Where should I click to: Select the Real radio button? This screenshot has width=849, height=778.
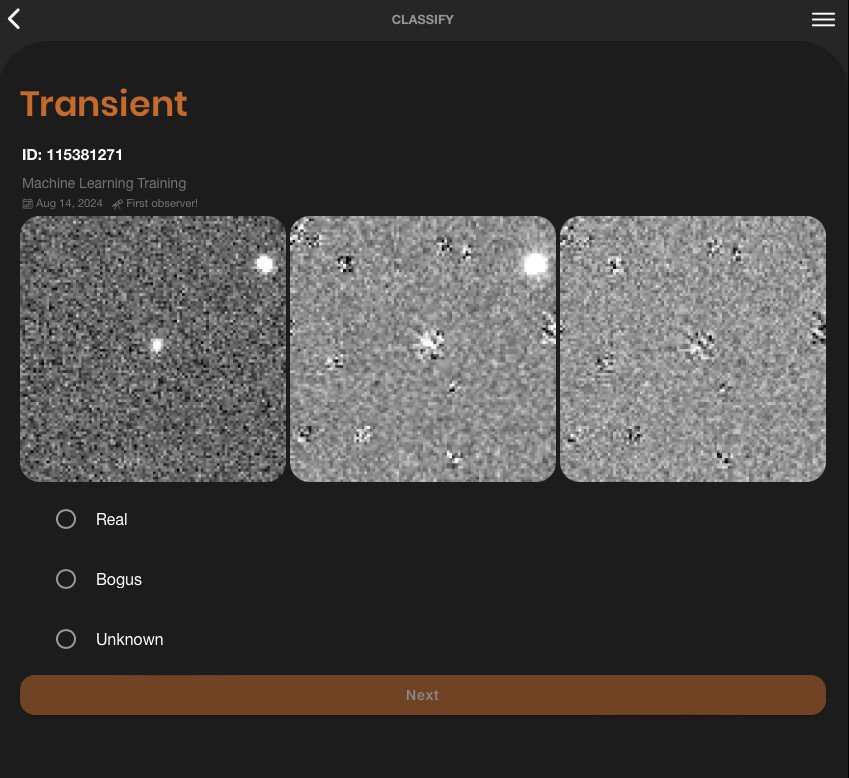pyautogui.click(x=66, y=519)
